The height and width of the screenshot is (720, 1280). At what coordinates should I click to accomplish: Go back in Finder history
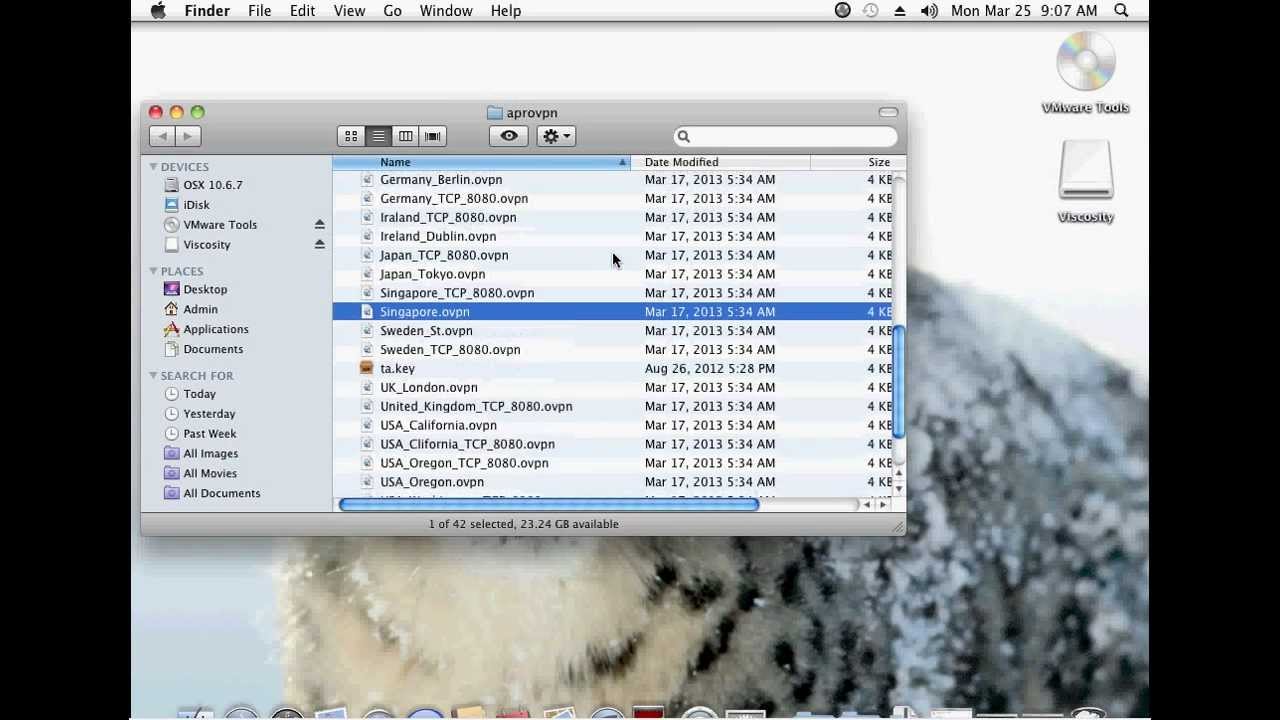coord(162,136)
